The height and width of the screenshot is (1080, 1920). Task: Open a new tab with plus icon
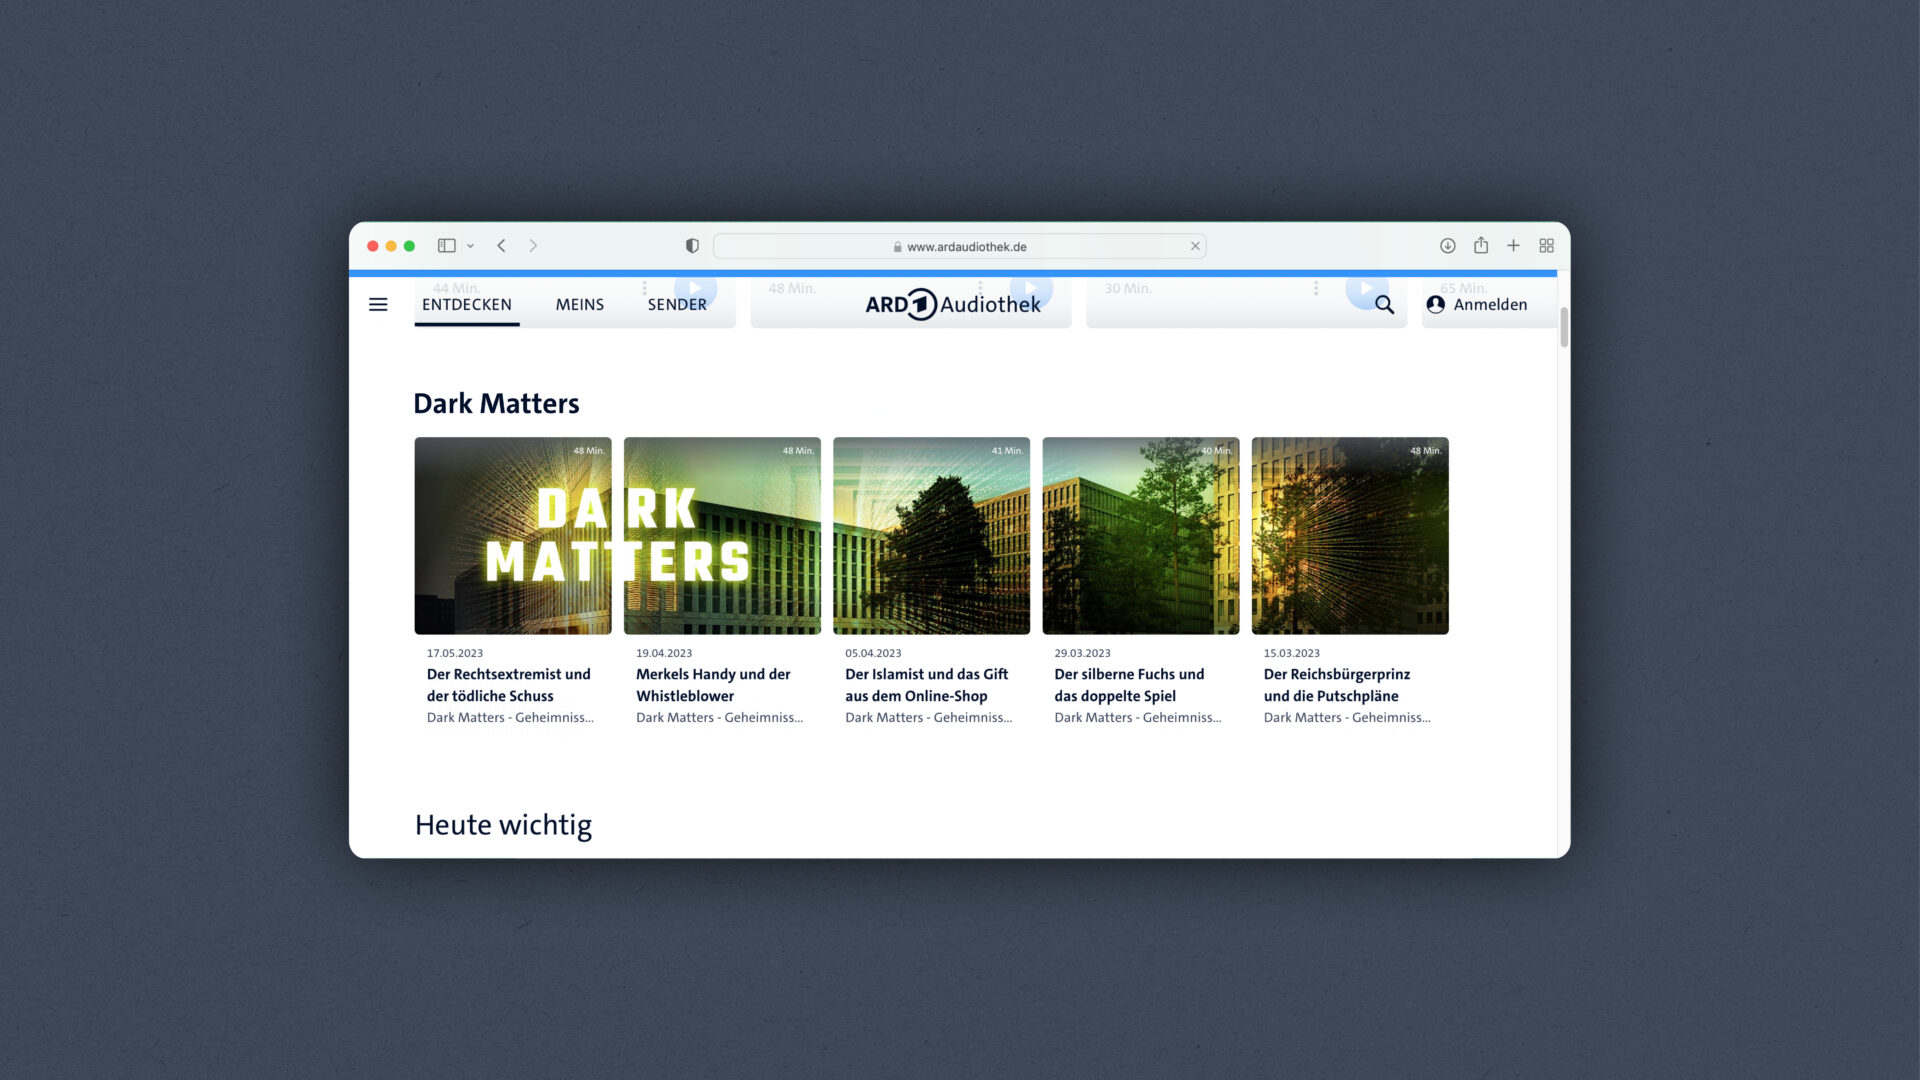click(1514, 246)
